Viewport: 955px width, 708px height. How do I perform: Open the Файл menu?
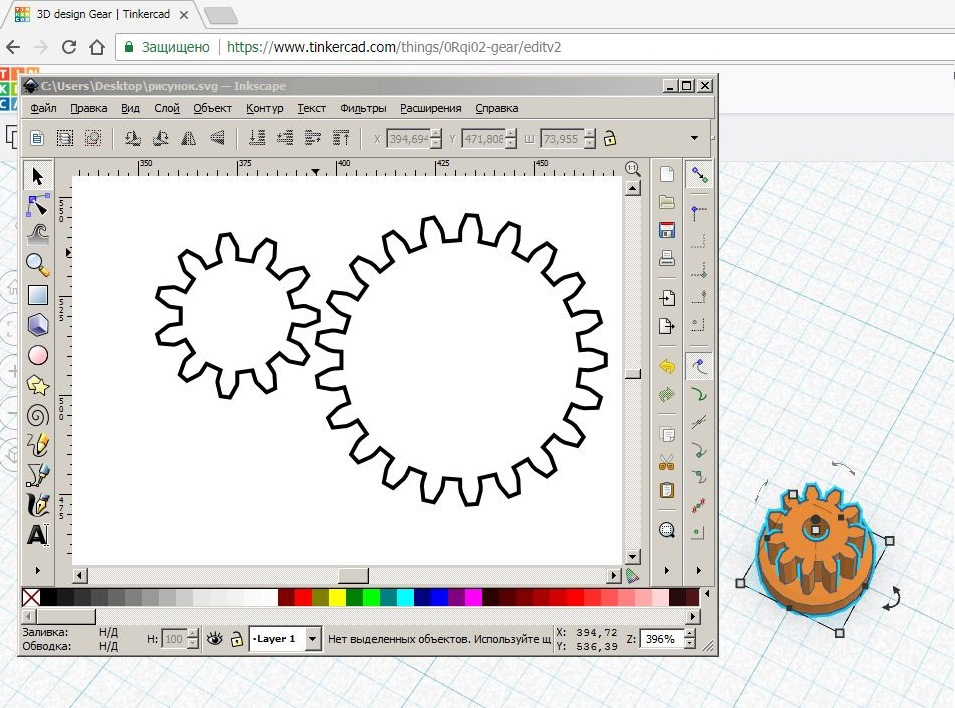point(43,108)
